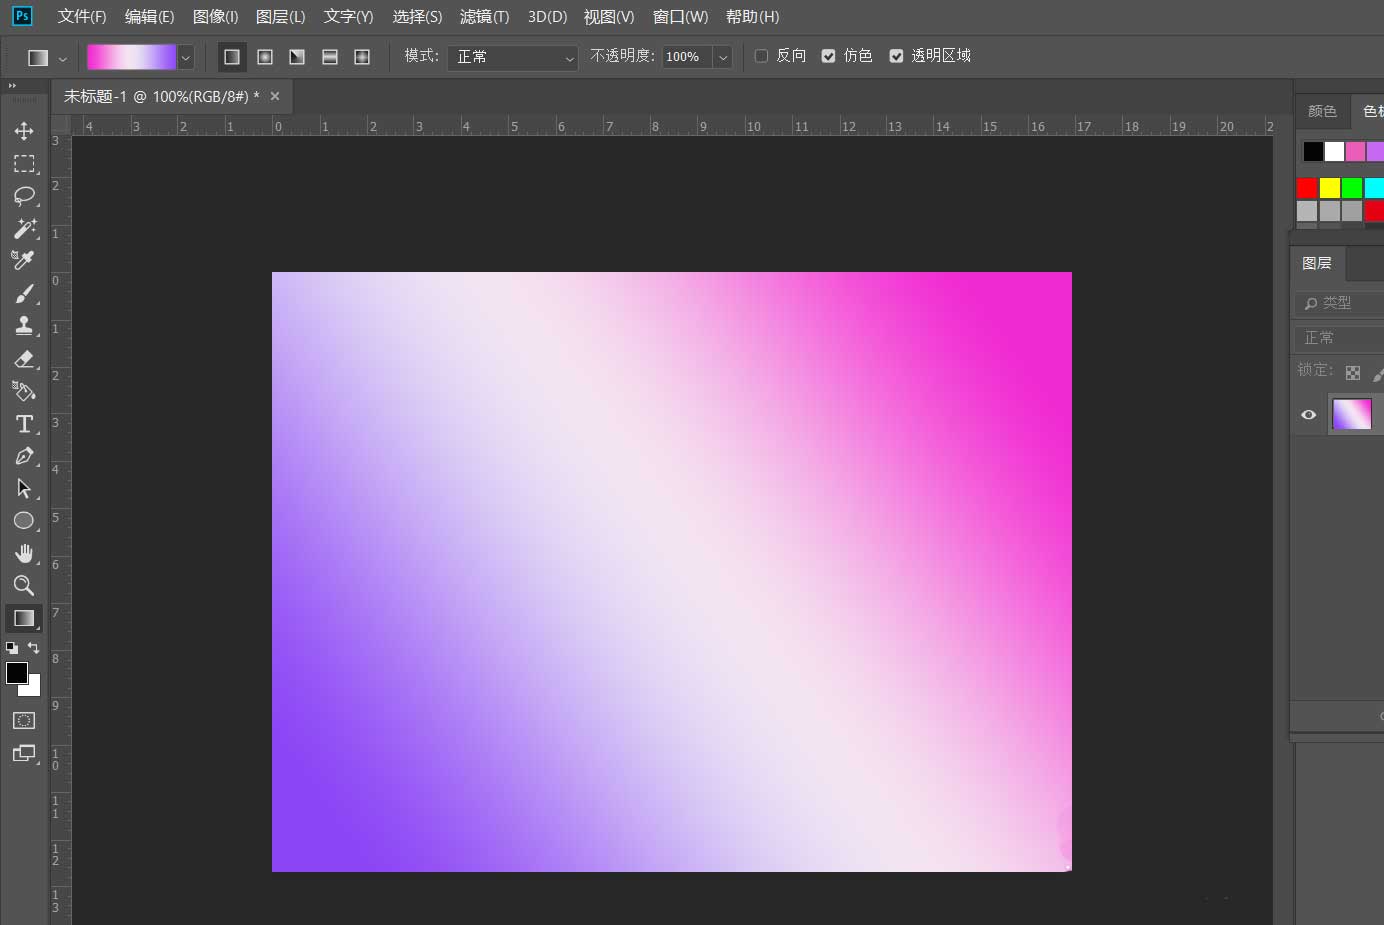Image resolution: width=1384 pixels, height=925 pixels.
Task: Hide the gradient layer with eye icon
Action: [1308, 414]
